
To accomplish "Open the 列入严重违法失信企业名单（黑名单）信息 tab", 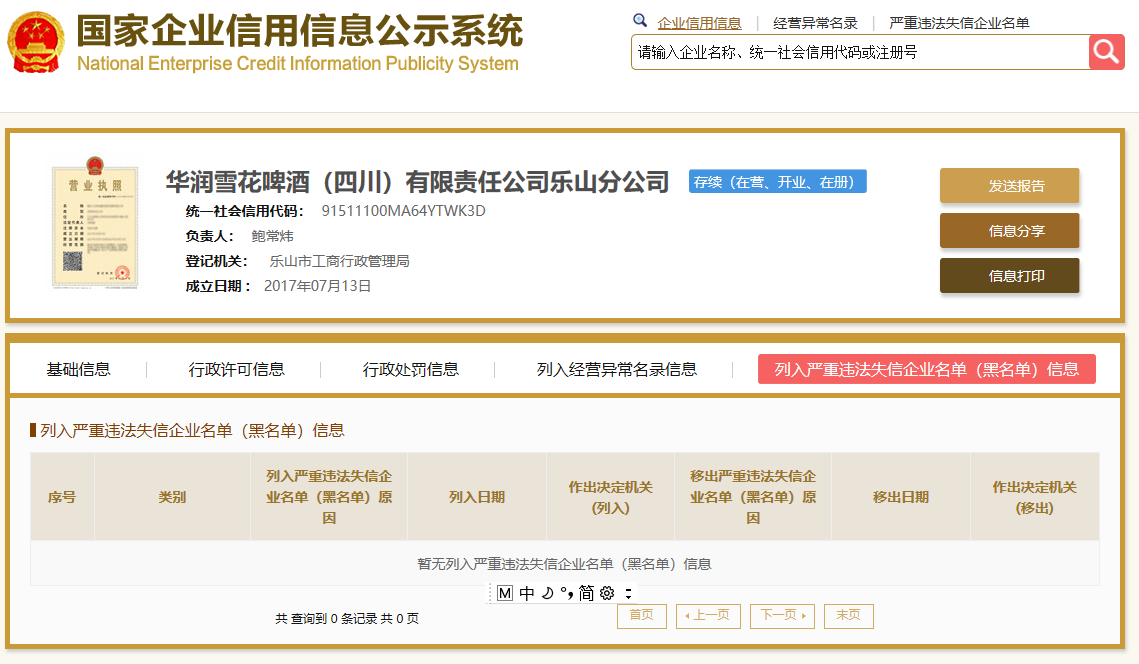I will pos(926,369).
